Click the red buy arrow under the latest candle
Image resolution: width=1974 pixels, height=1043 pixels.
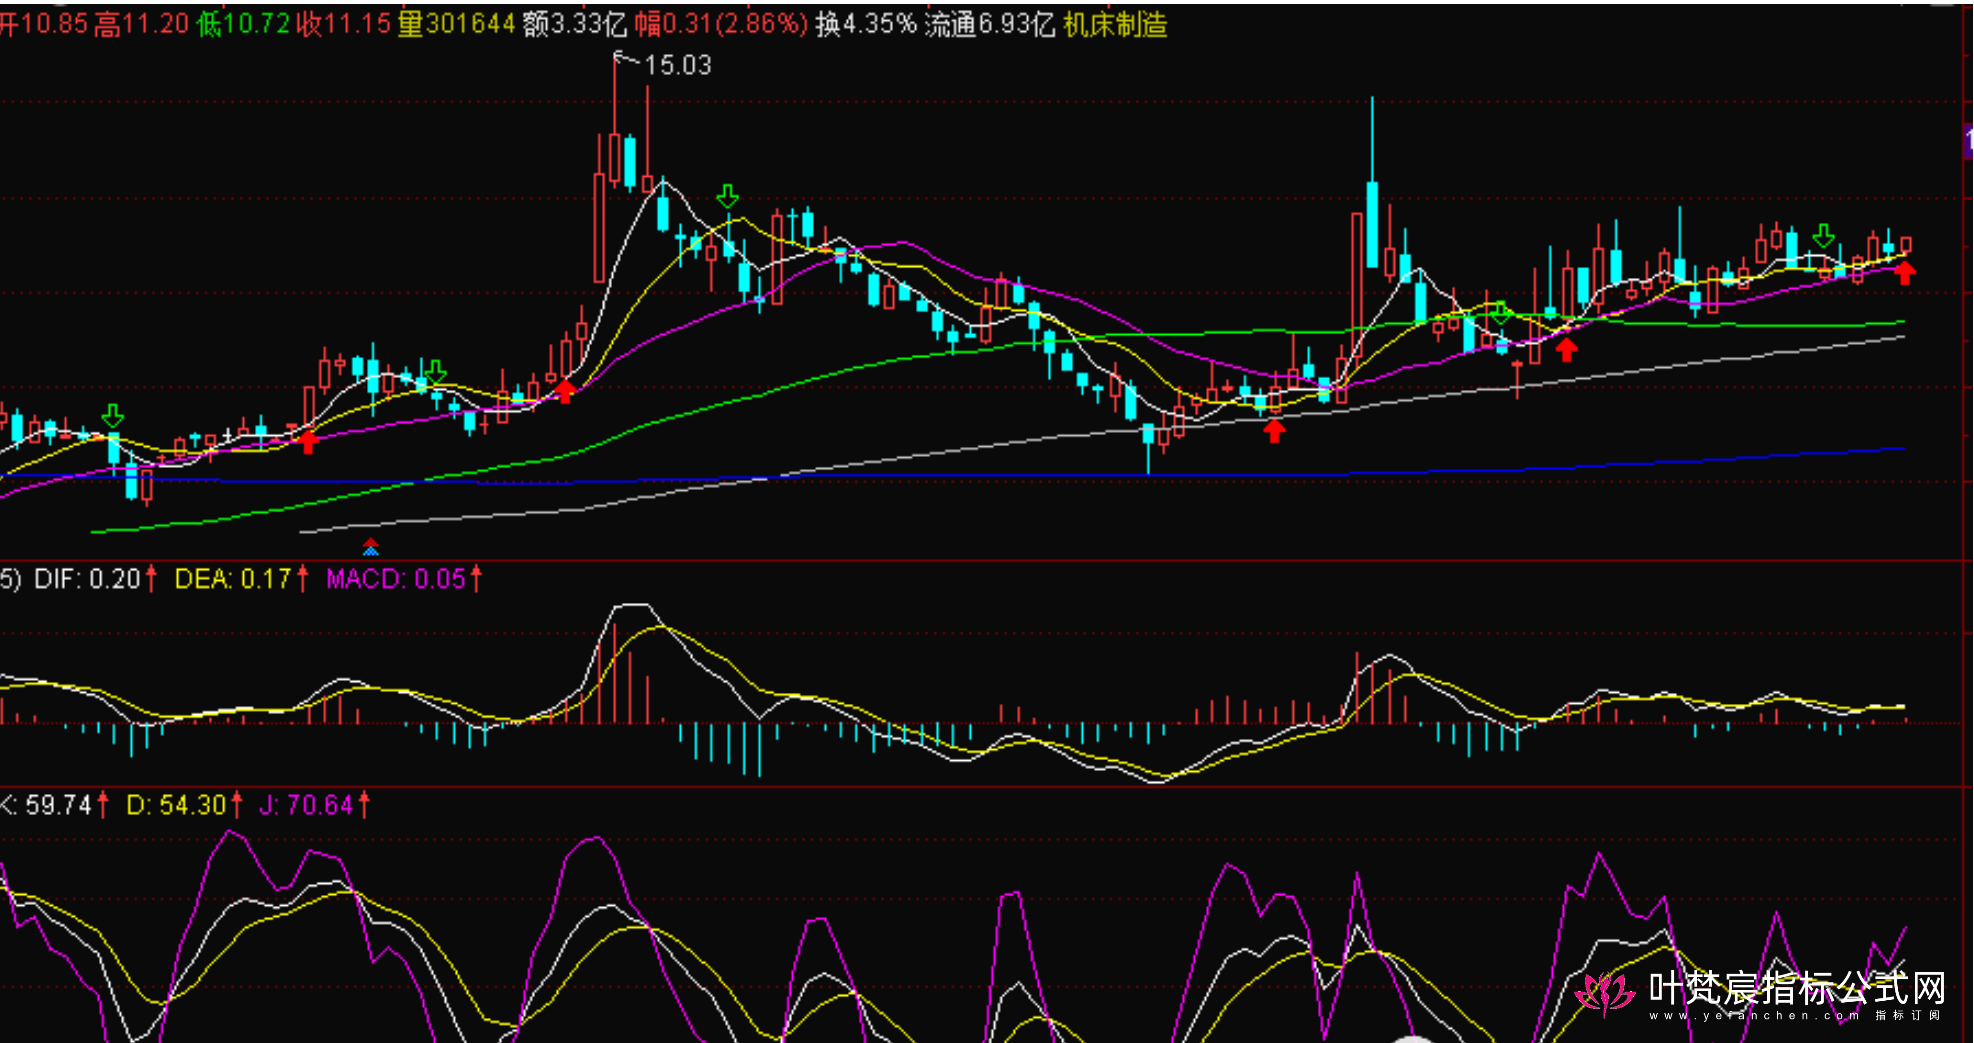(x=1905, y=272)
